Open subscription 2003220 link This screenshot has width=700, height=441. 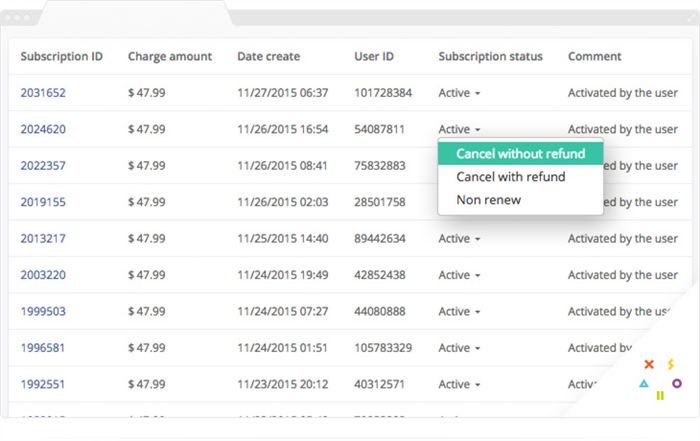coord(43,275)
